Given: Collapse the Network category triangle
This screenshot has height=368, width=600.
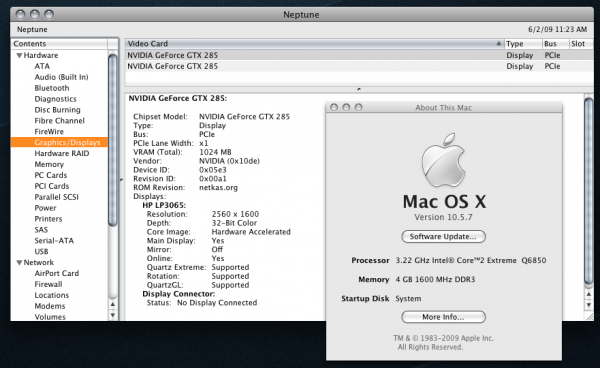Looking at the screenshot, I should coord(19,263).
